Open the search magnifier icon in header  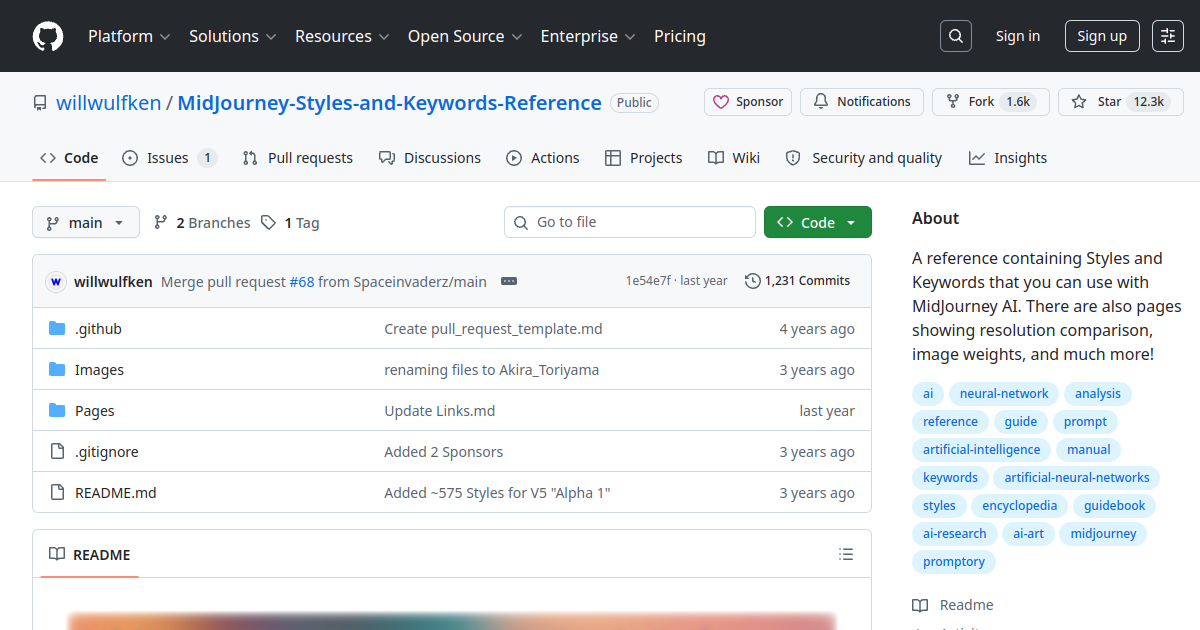tap(956, 36)
